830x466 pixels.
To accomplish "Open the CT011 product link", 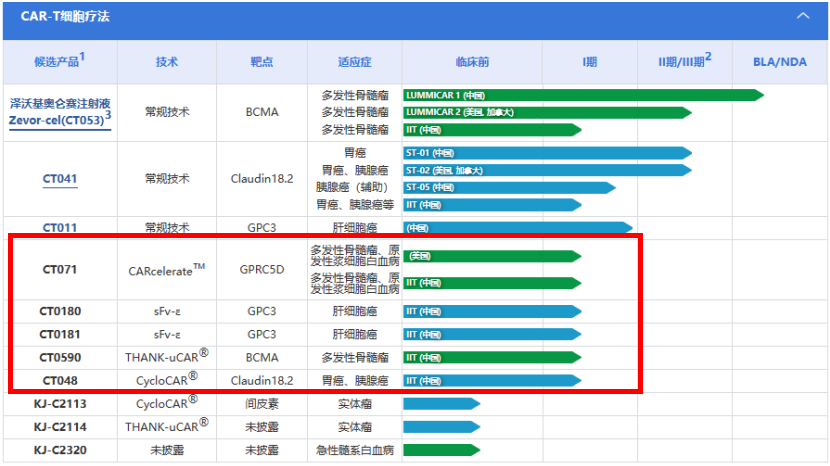I will (x=60, y=228).
